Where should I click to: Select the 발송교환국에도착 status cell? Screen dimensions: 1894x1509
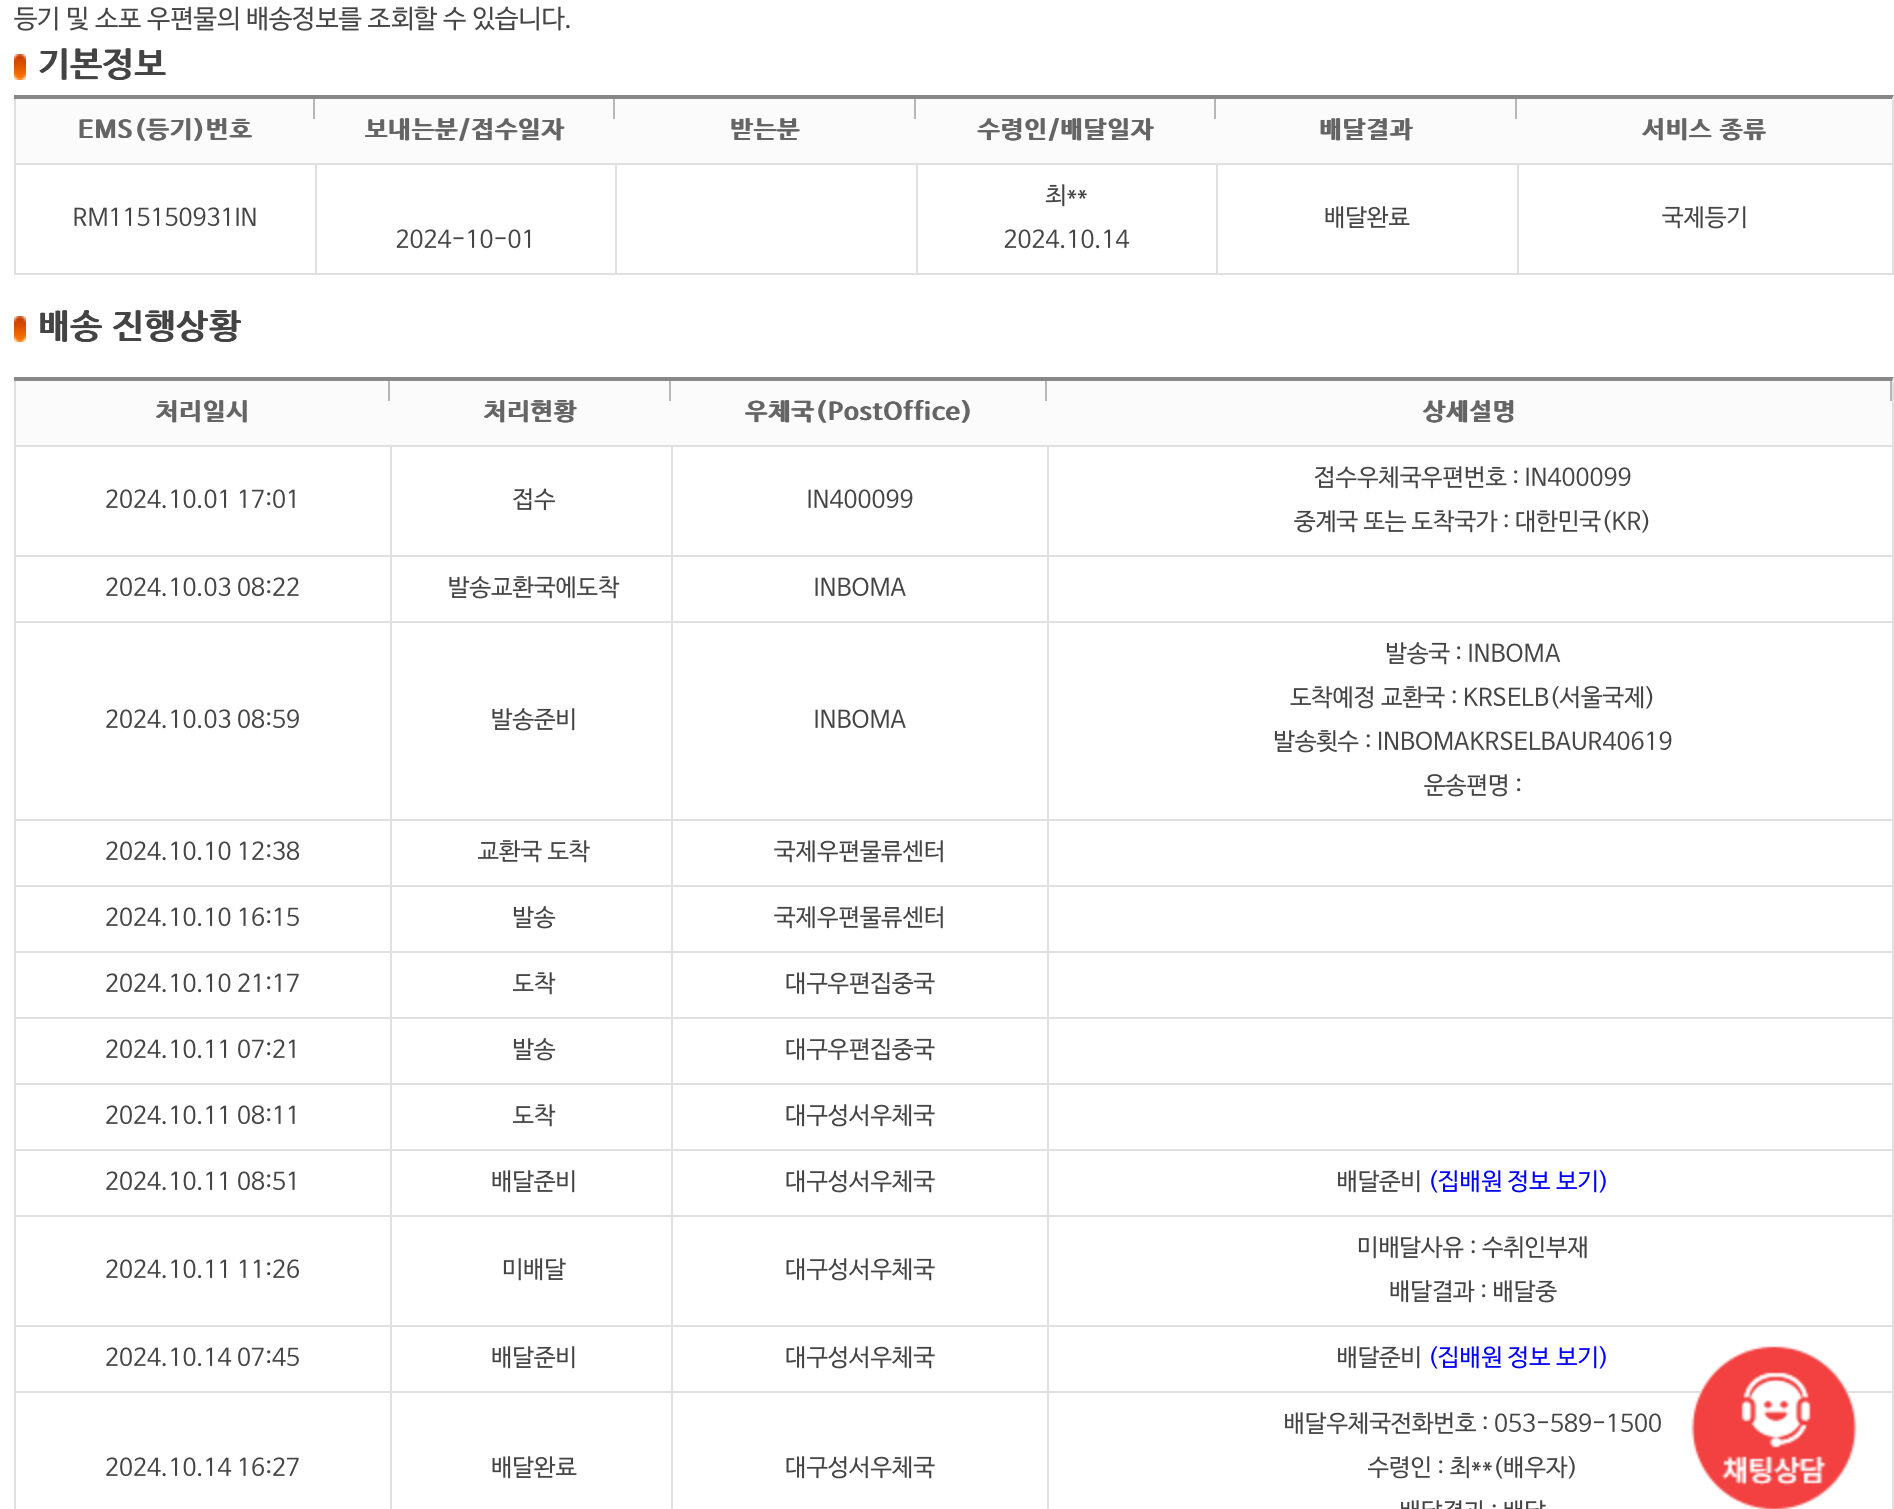(x=533, y=587)
